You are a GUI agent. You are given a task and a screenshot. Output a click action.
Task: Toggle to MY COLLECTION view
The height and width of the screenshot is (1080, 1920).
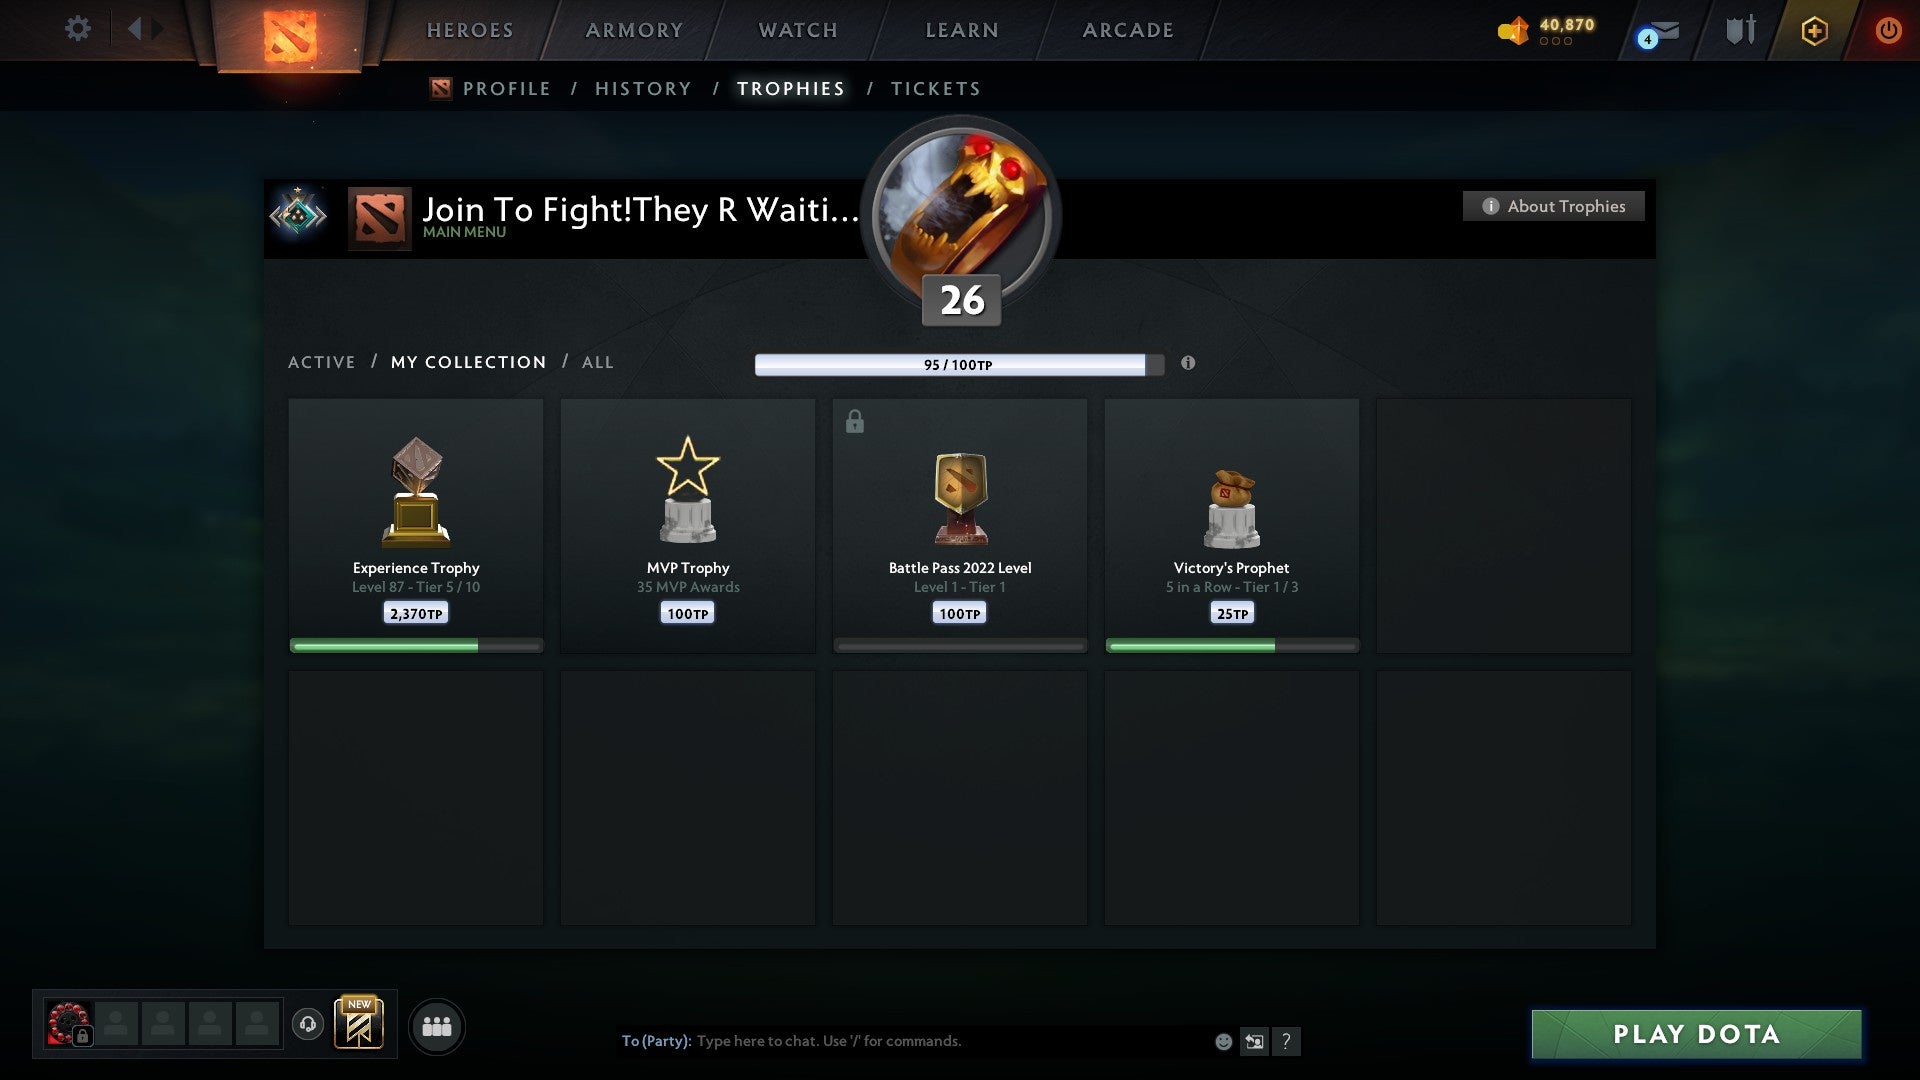468,363
